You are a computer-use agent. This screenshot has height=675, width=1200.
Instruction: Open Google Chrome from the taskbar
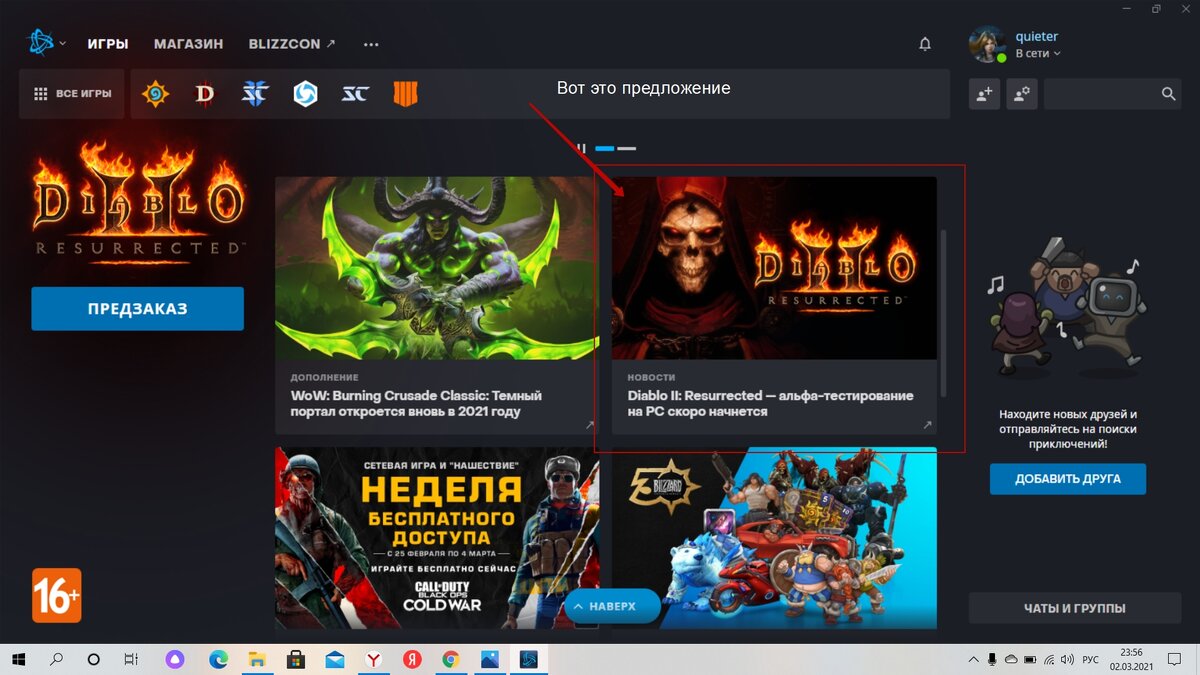point(450,660)
